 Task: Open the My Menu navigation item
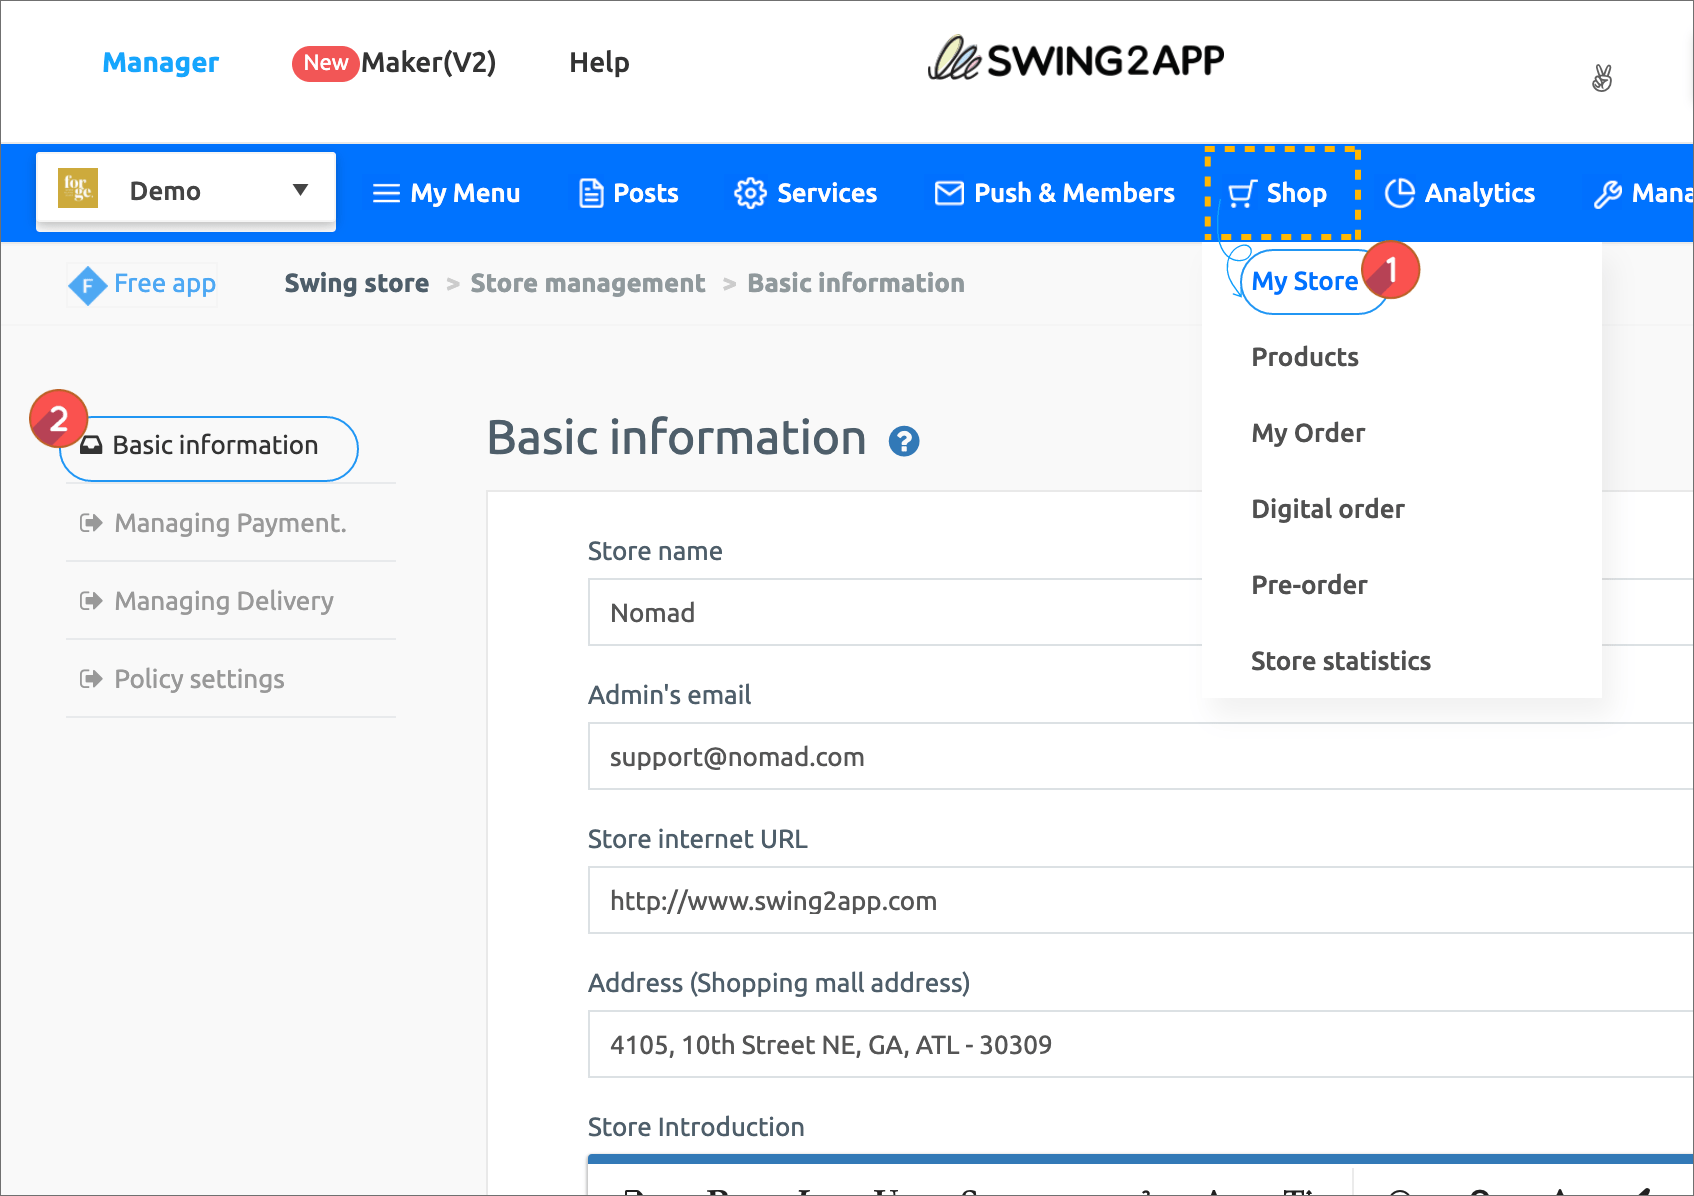446,193
